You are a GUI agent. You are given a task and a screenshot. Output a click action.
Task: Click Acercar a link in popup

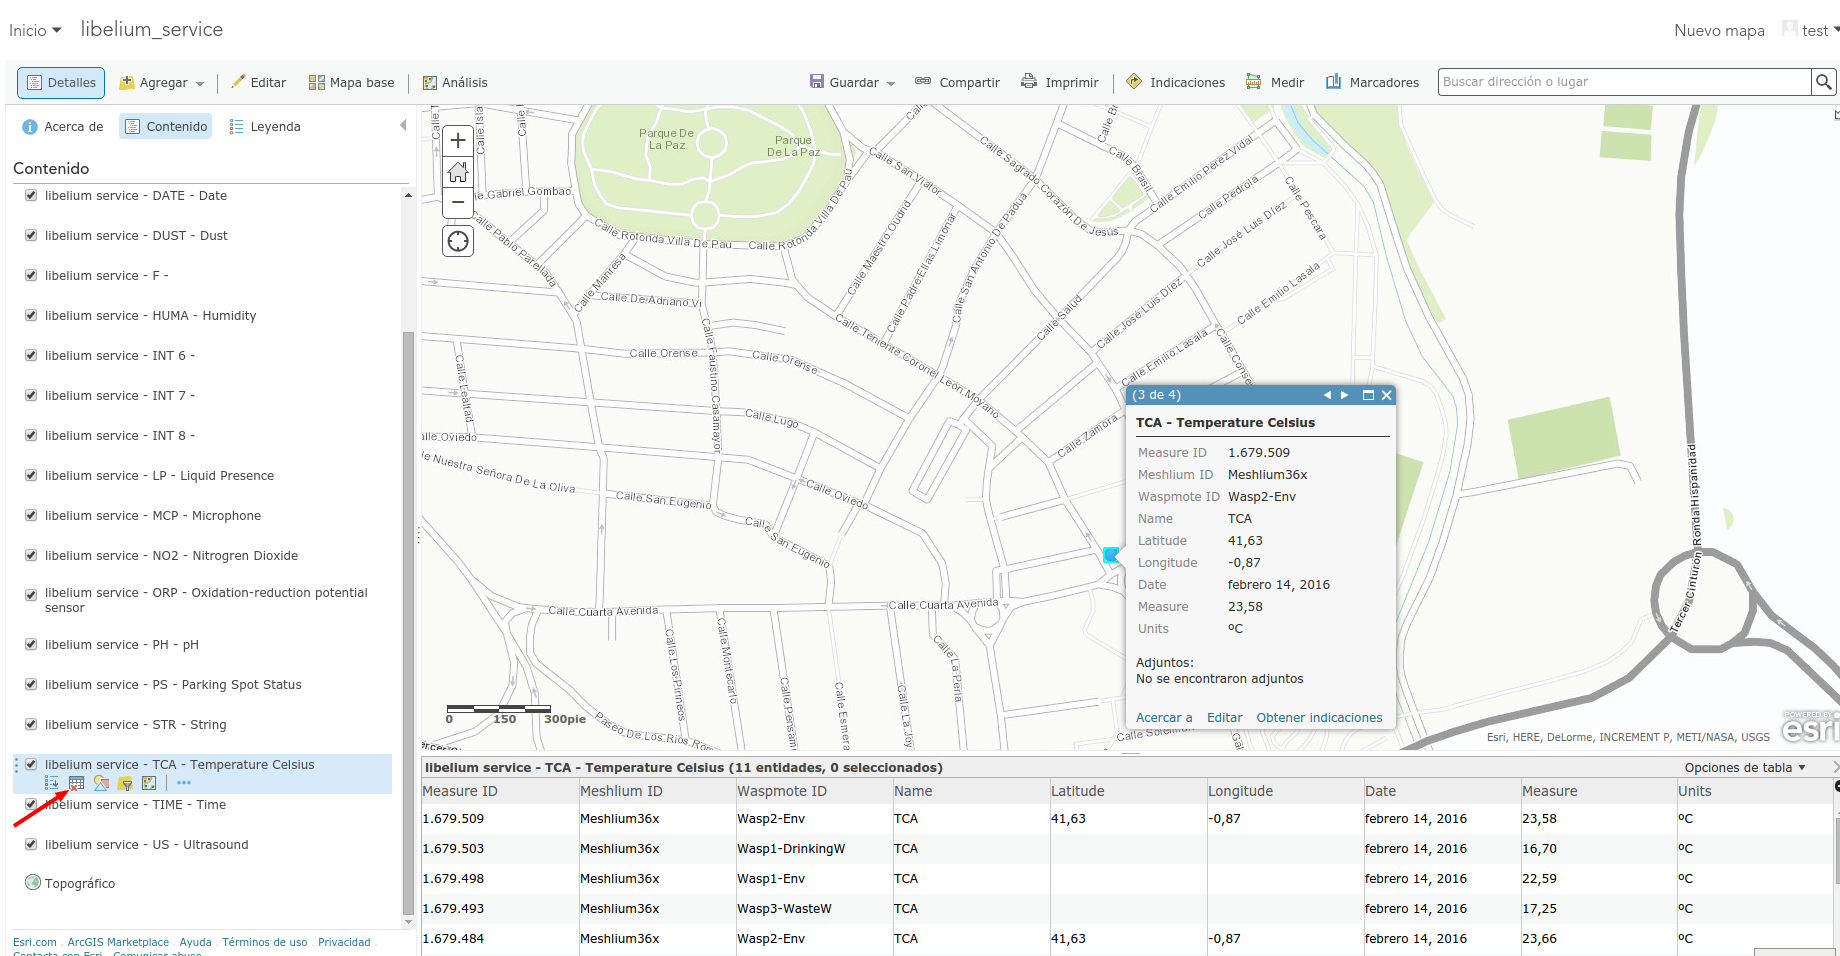tap(1164, 717)
